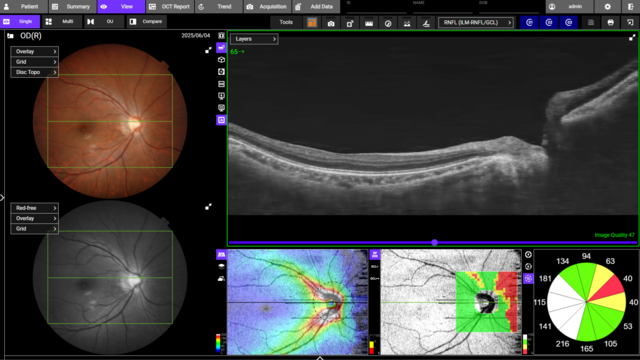Viewport: 640px width, 360px height.
Task: Click the sector chart center point
Action: point(587,302)
